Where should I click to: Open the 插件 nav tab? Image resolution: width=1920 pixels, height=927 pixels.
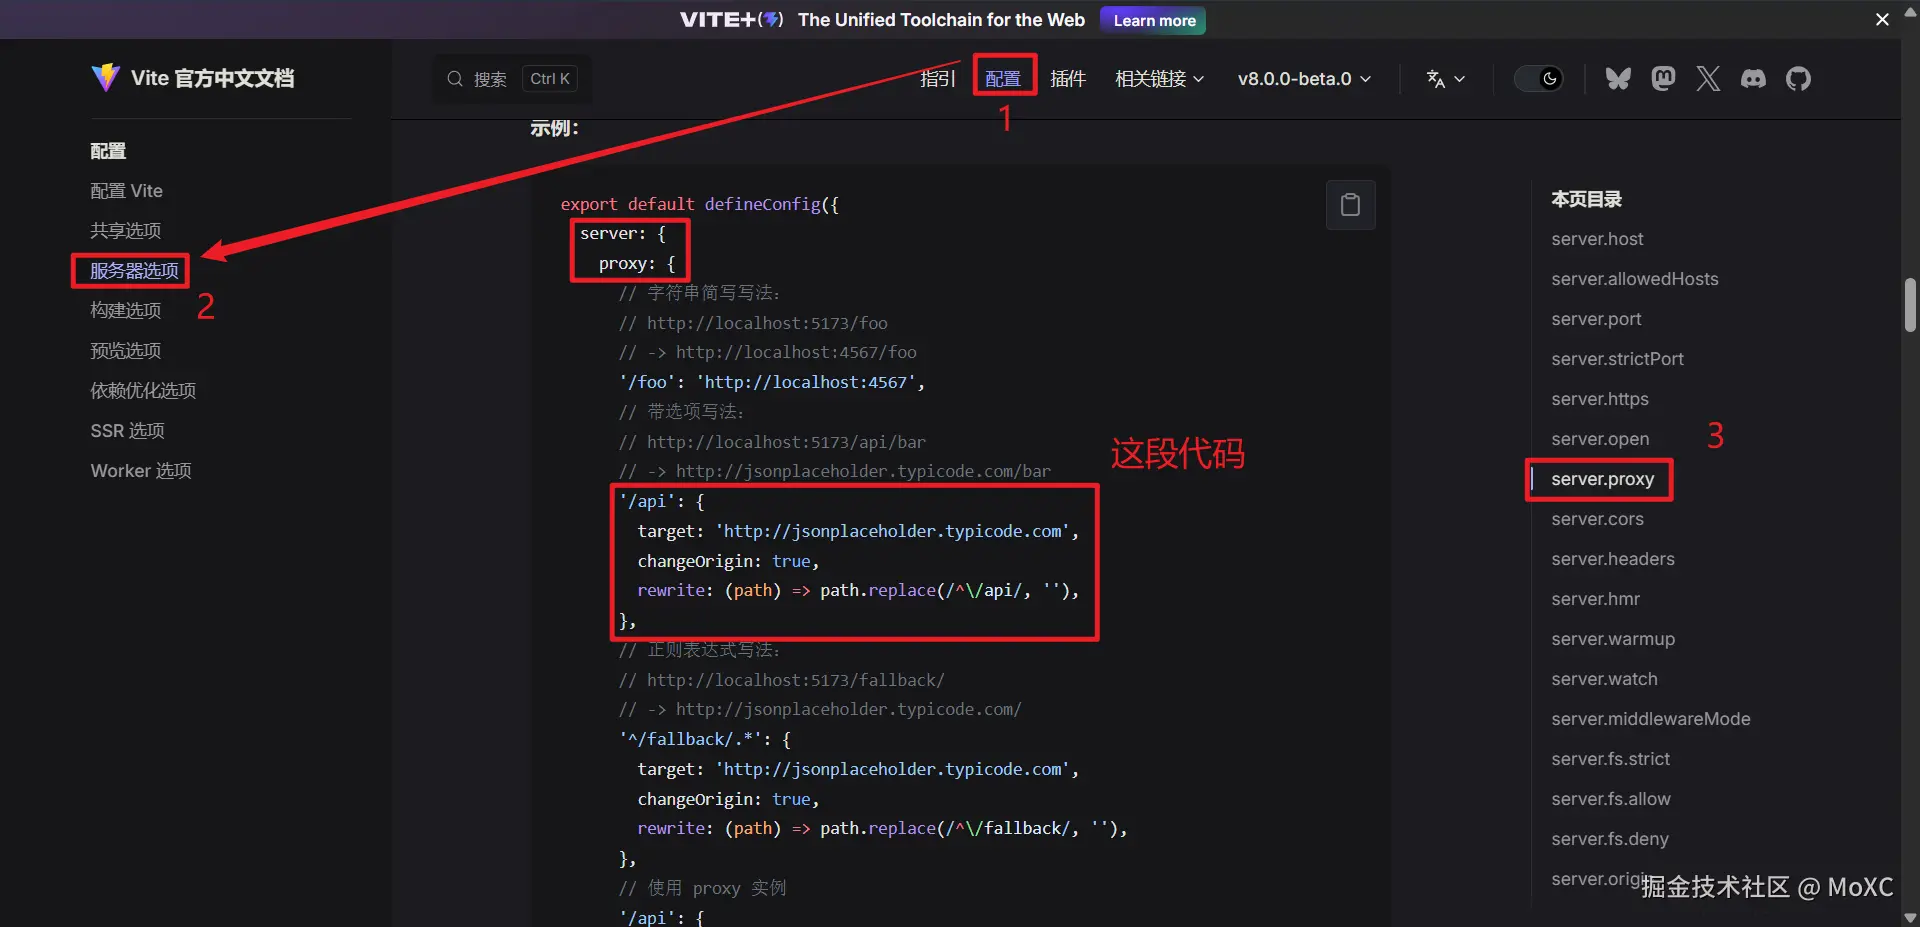tap(1068, 79)
